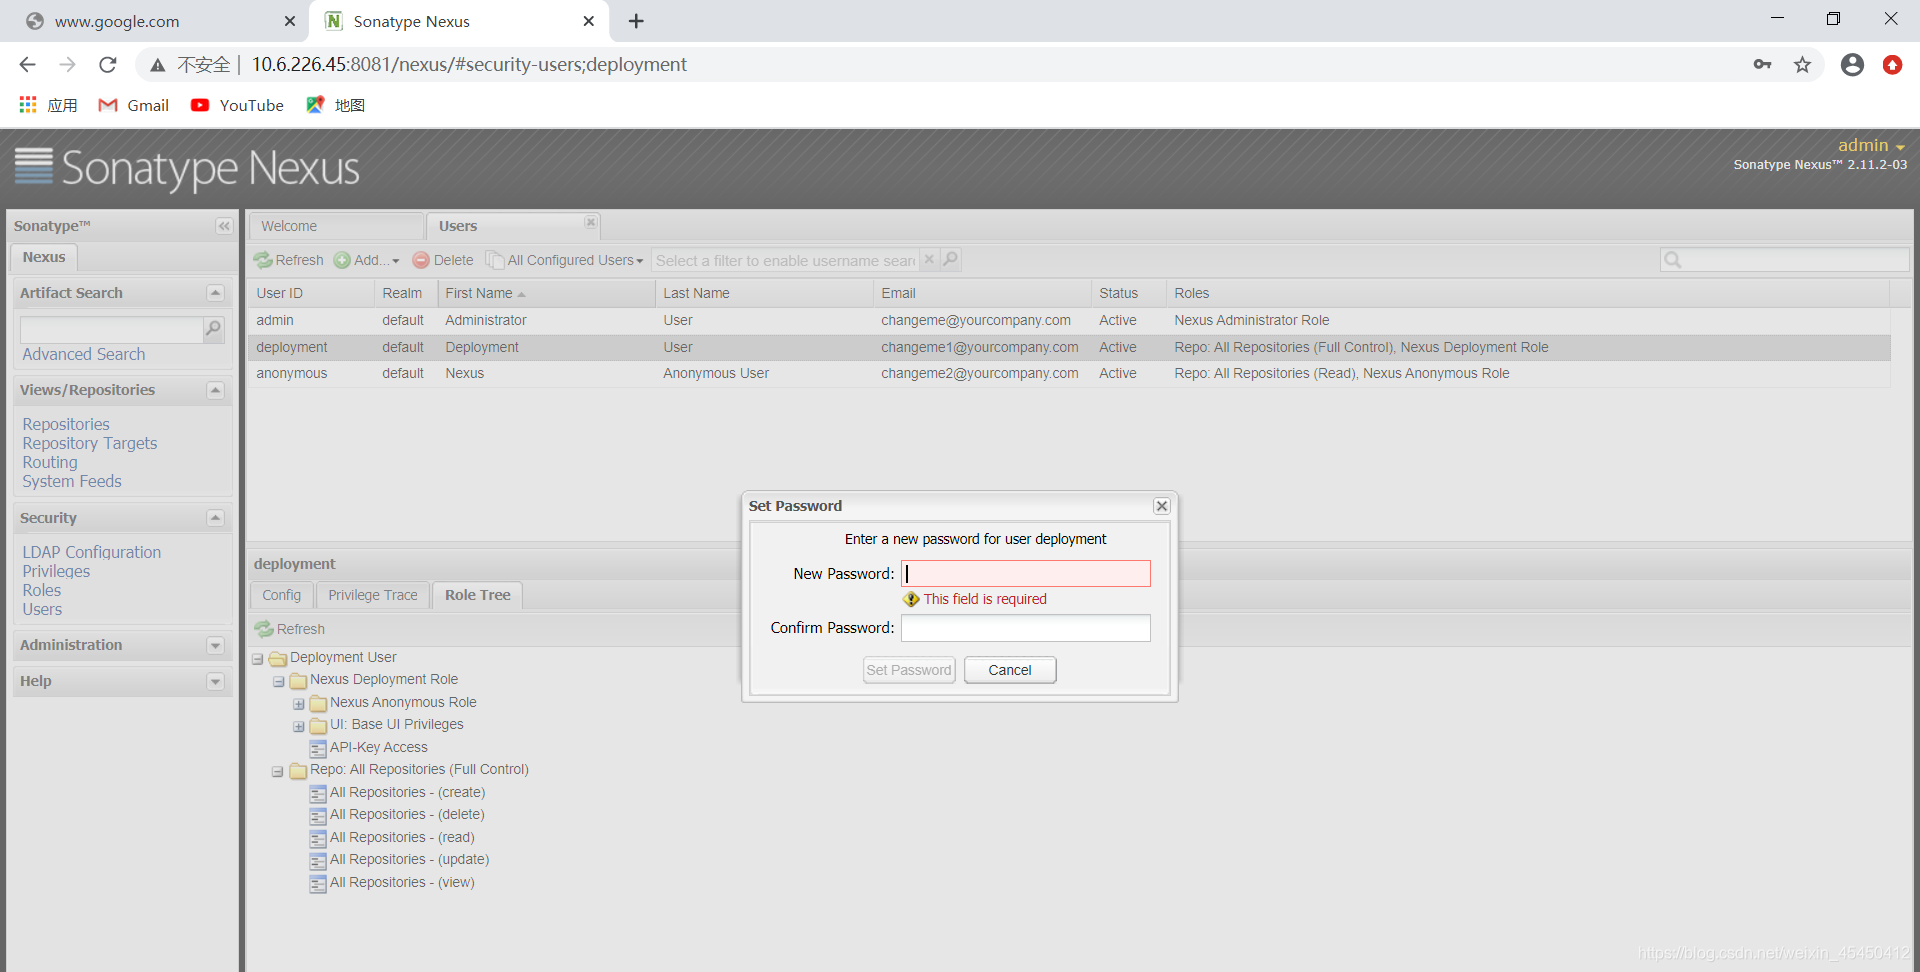Screen dimensions: 1920x972
Task: Click the Refresh icon in Users toolbar
Action: [x=264, y=260]
